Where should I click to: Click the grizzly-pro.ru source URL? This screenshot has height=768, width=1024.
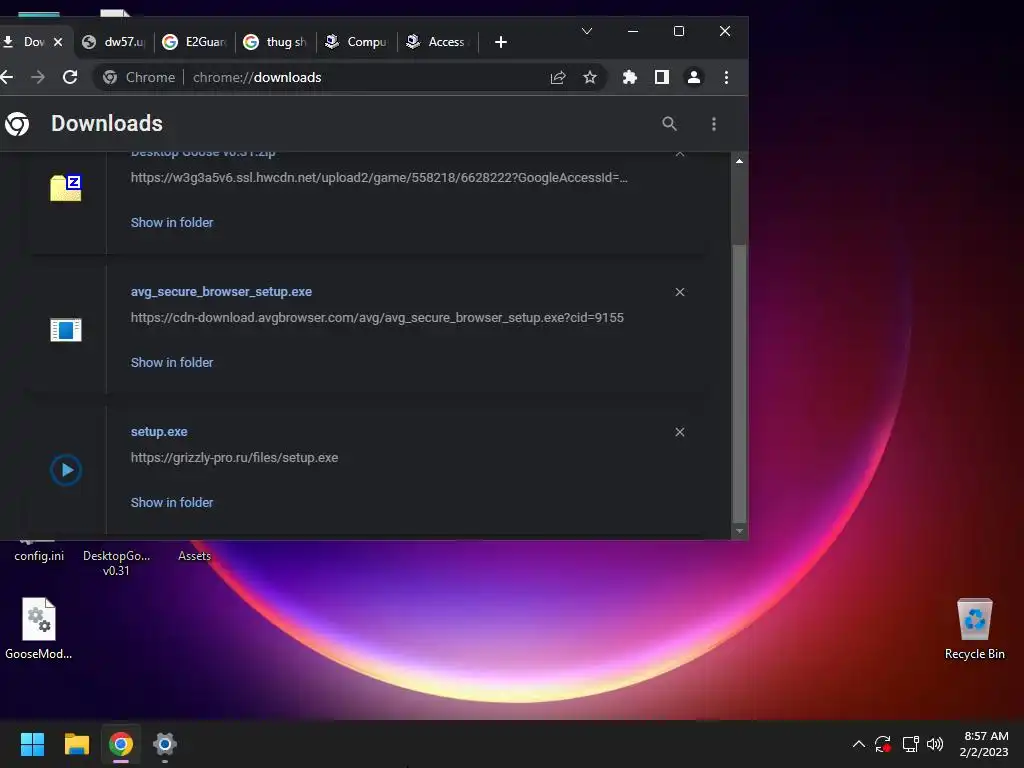click(234, 458)
